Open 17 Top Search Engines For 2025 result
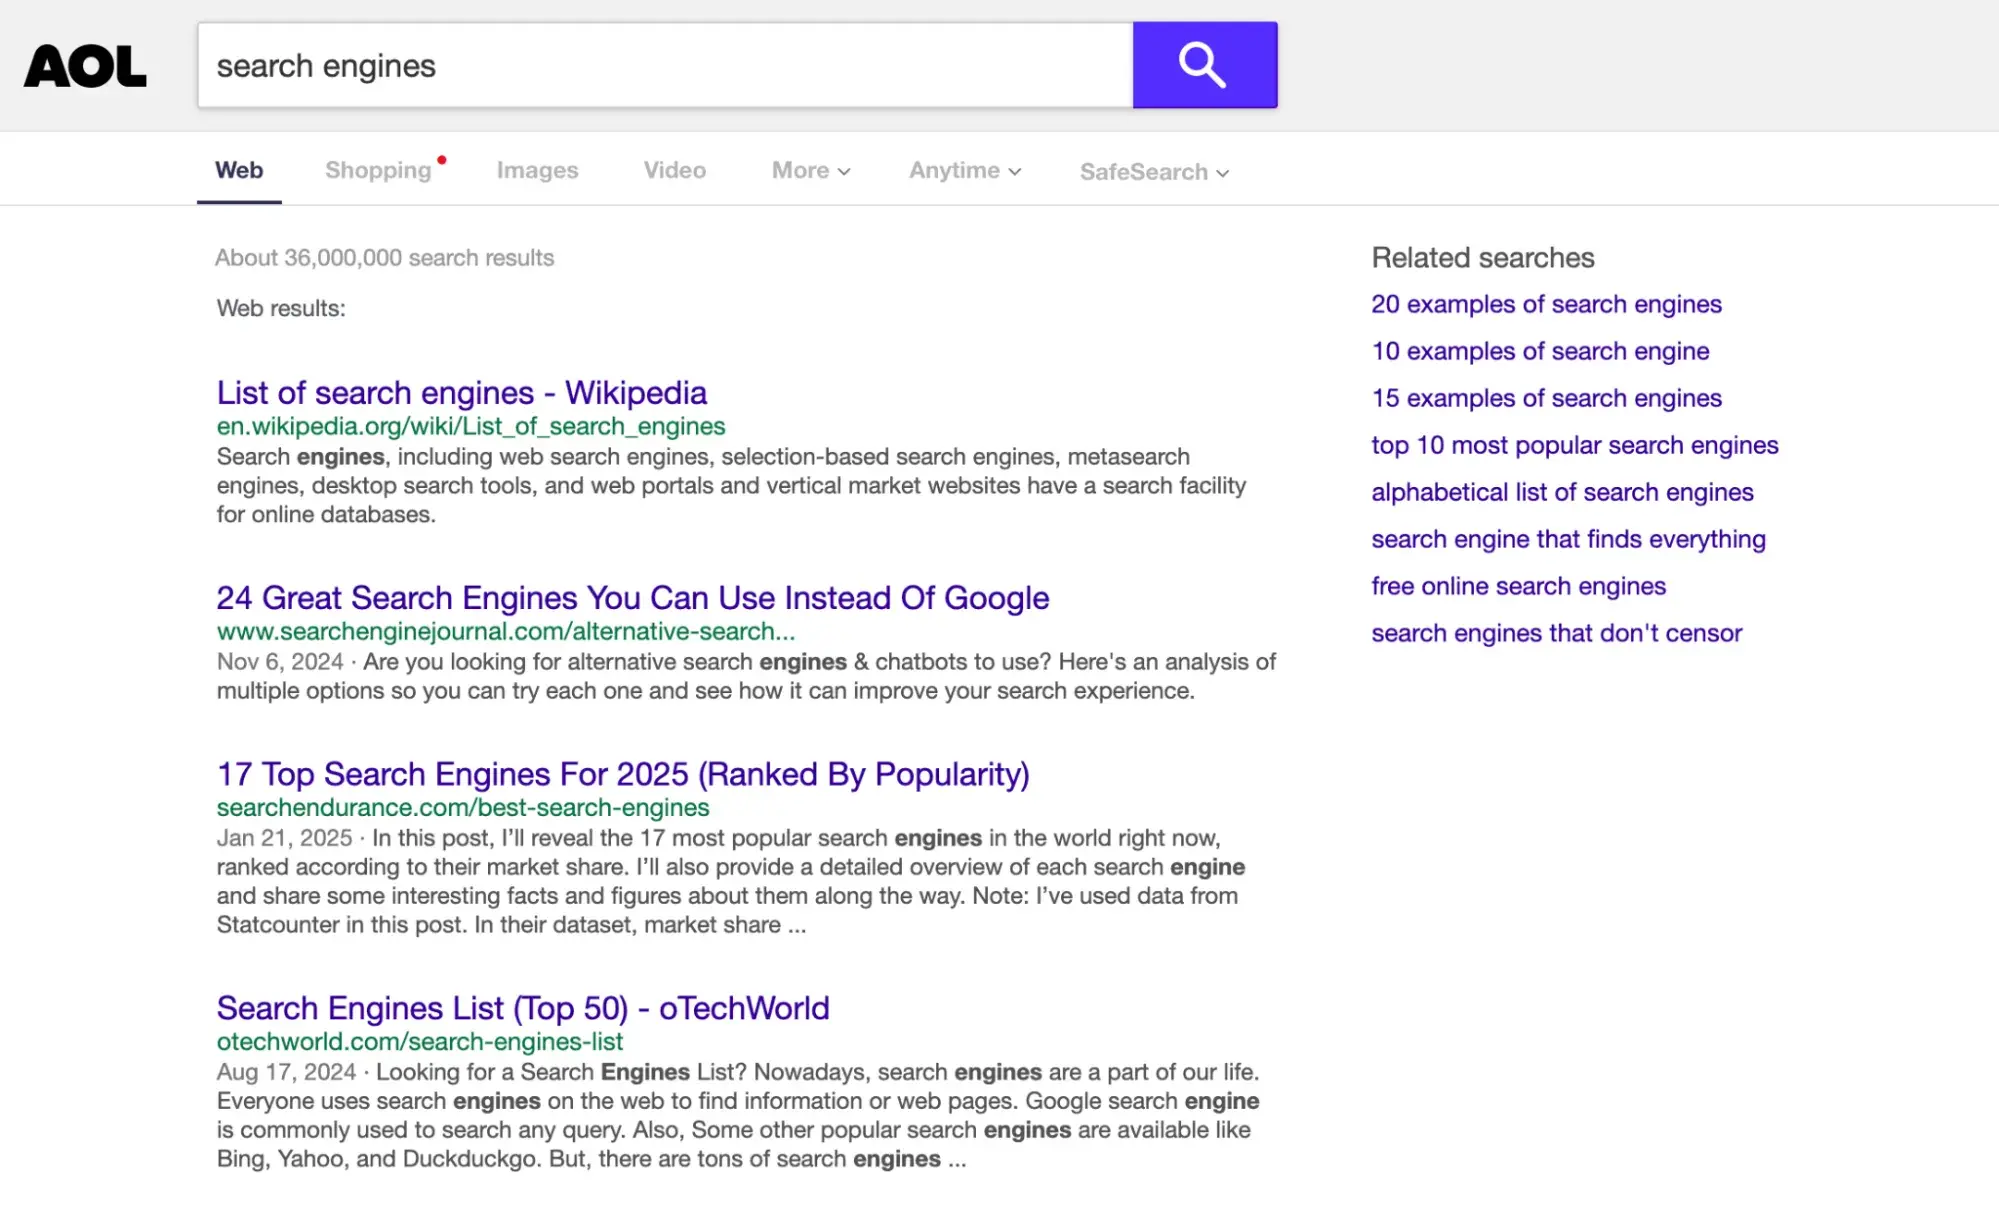 pos(623,774)
